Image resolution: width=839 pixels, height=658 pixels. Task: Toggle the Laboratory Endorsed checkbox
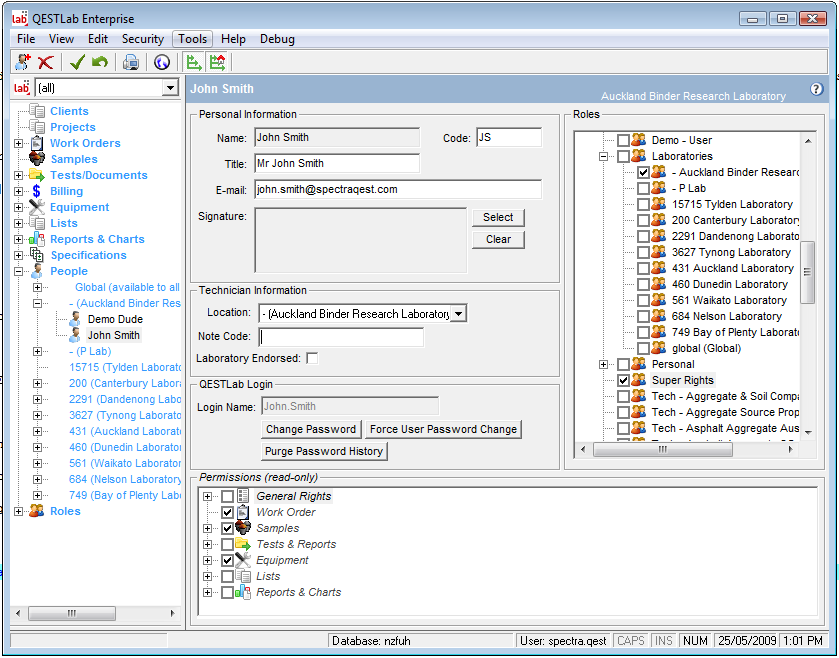[312, 358]
